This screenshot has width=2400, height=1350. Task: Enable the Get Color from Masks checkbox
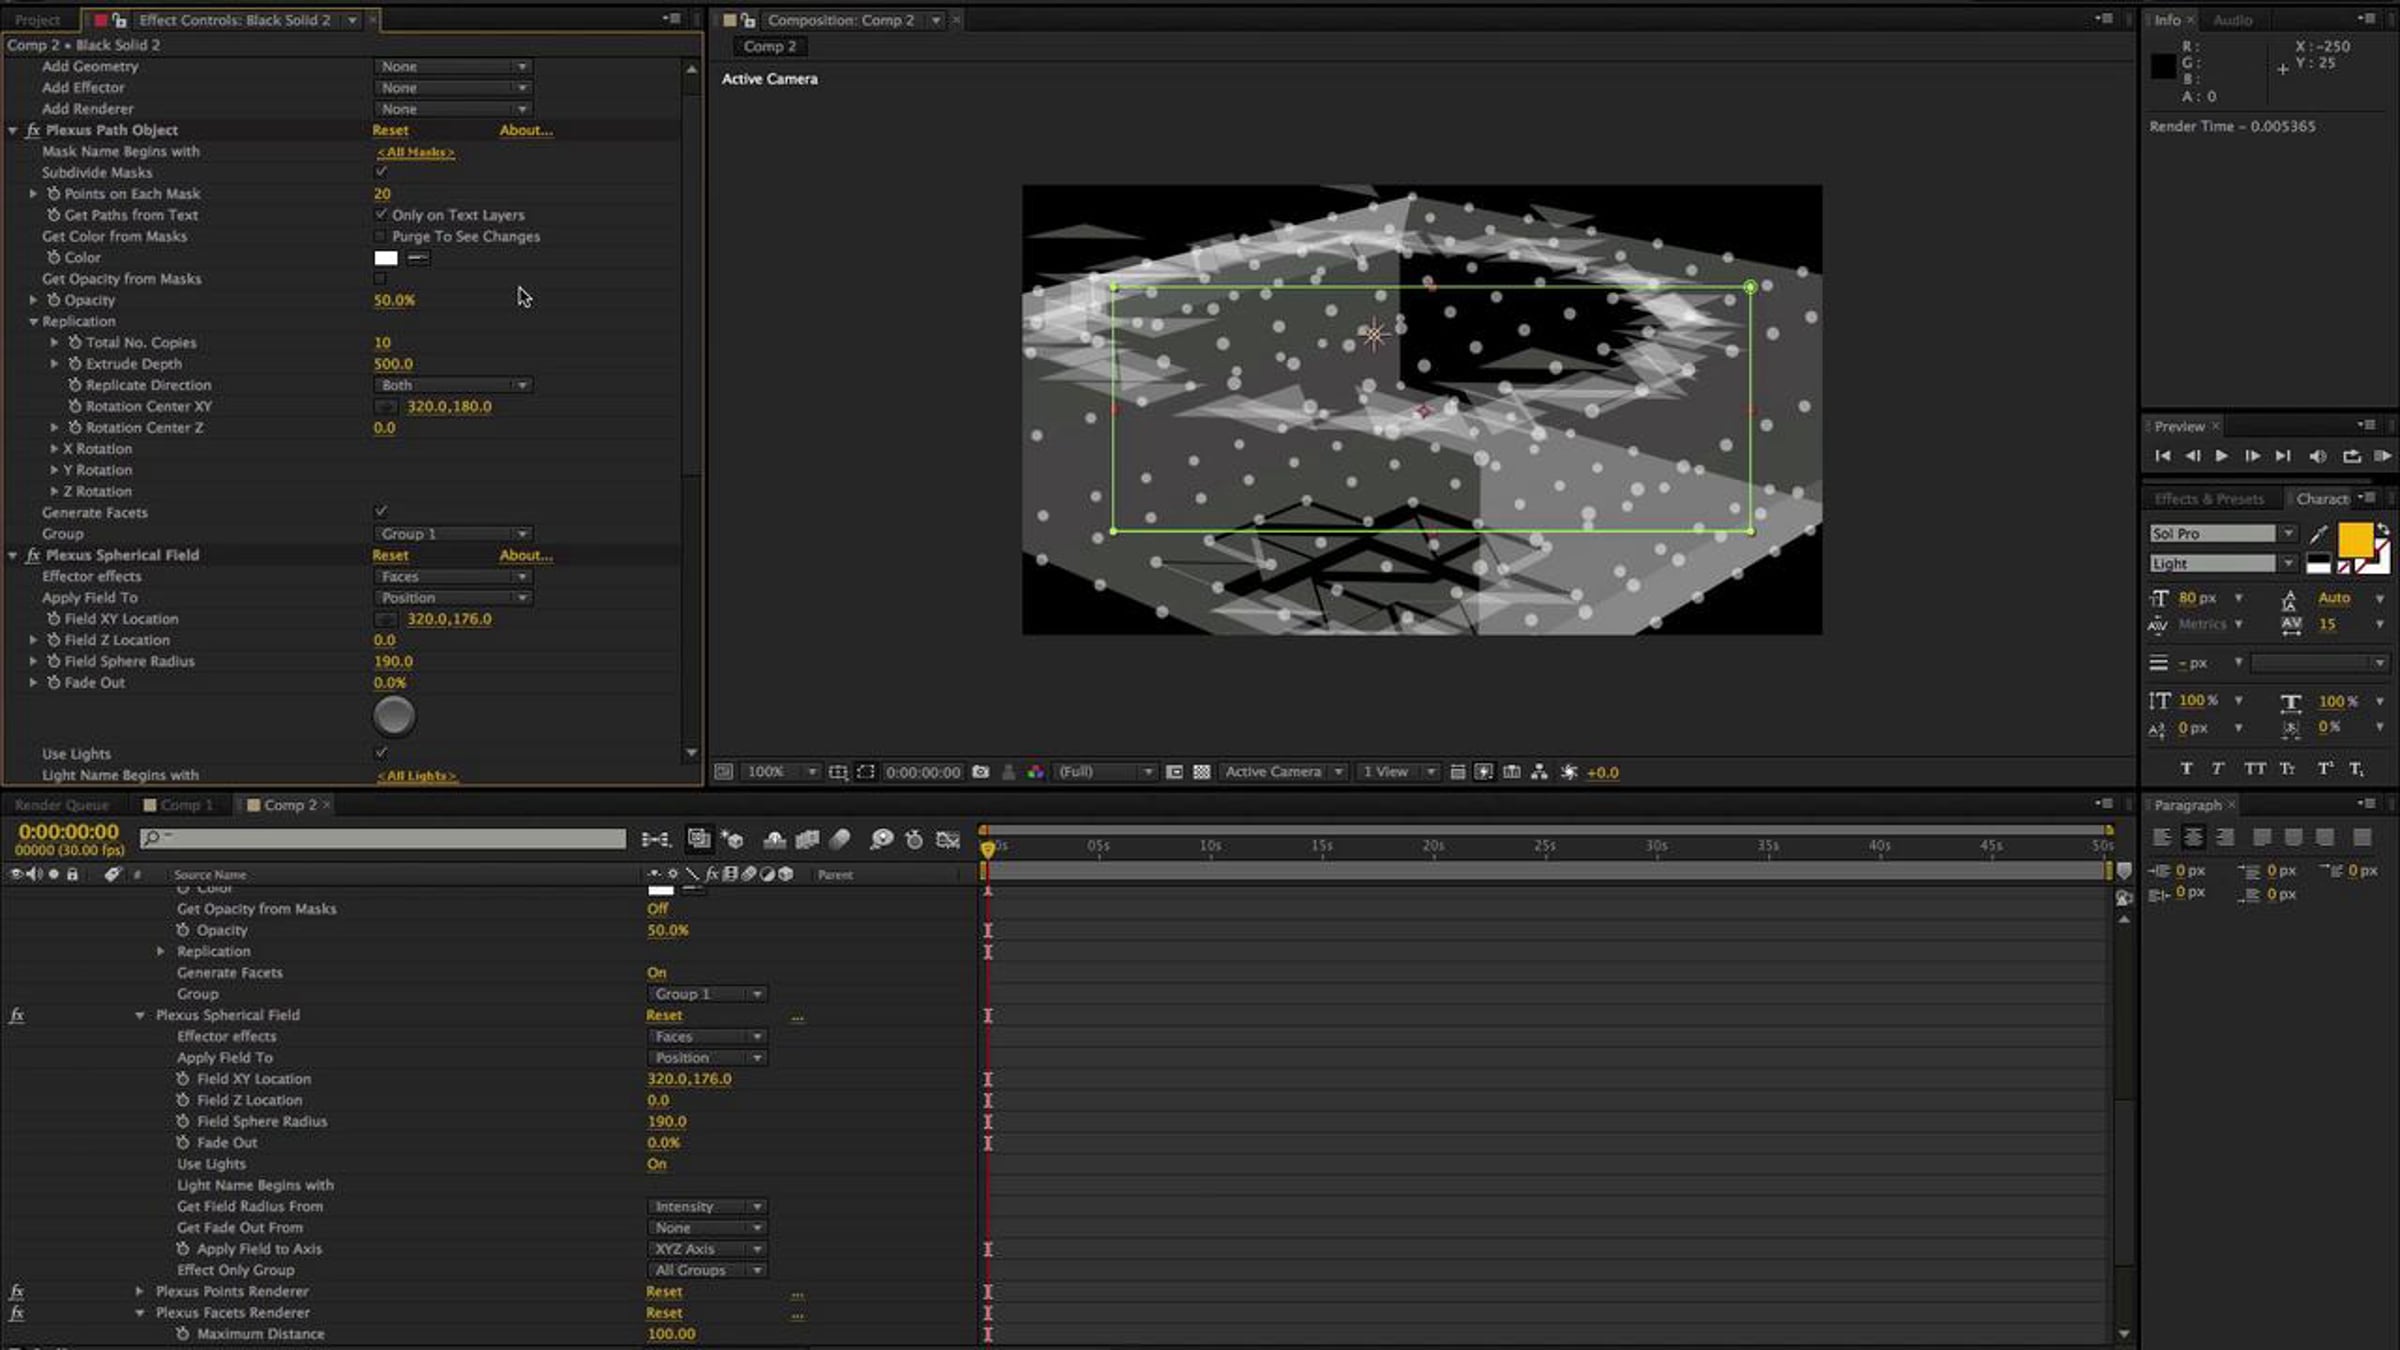(x=380, y=236)
